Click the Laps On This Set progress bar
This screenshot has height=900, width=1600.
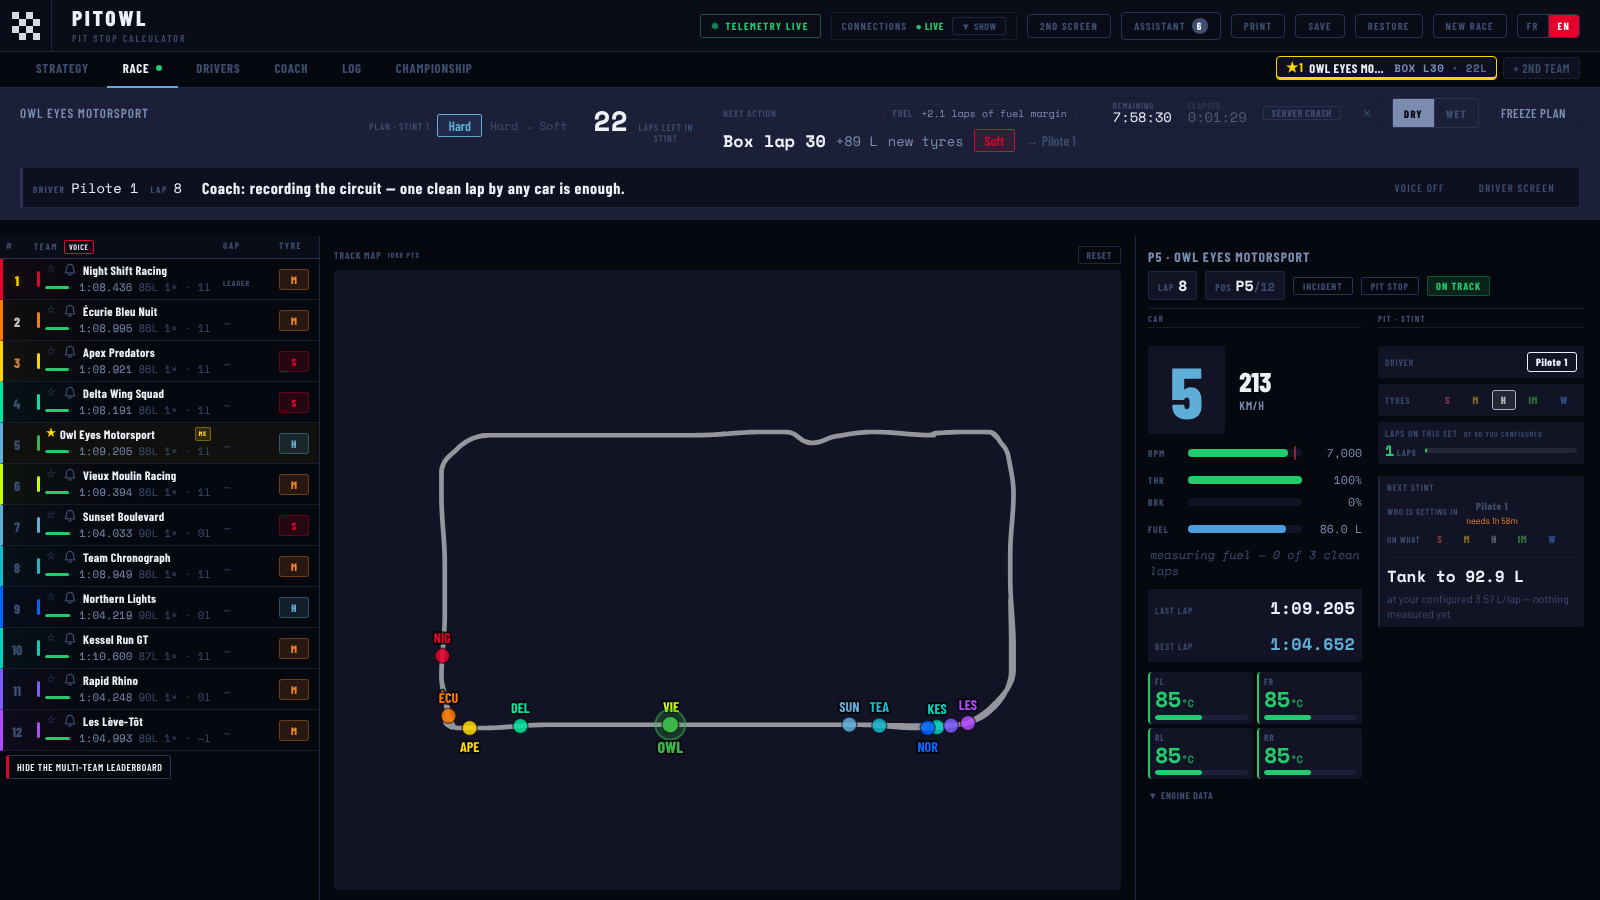(x=1501, y=451)
